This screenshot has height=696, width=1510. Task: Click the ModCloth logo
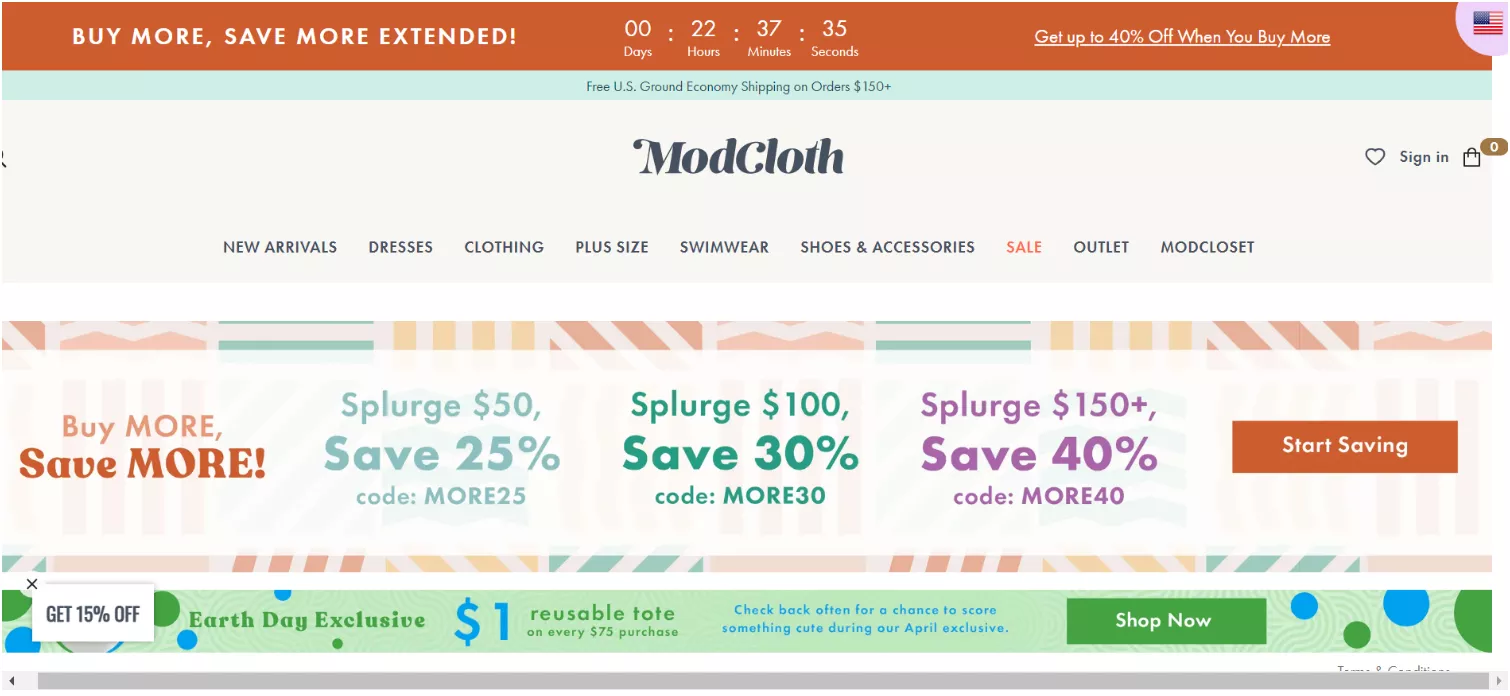tap(739, 157)
